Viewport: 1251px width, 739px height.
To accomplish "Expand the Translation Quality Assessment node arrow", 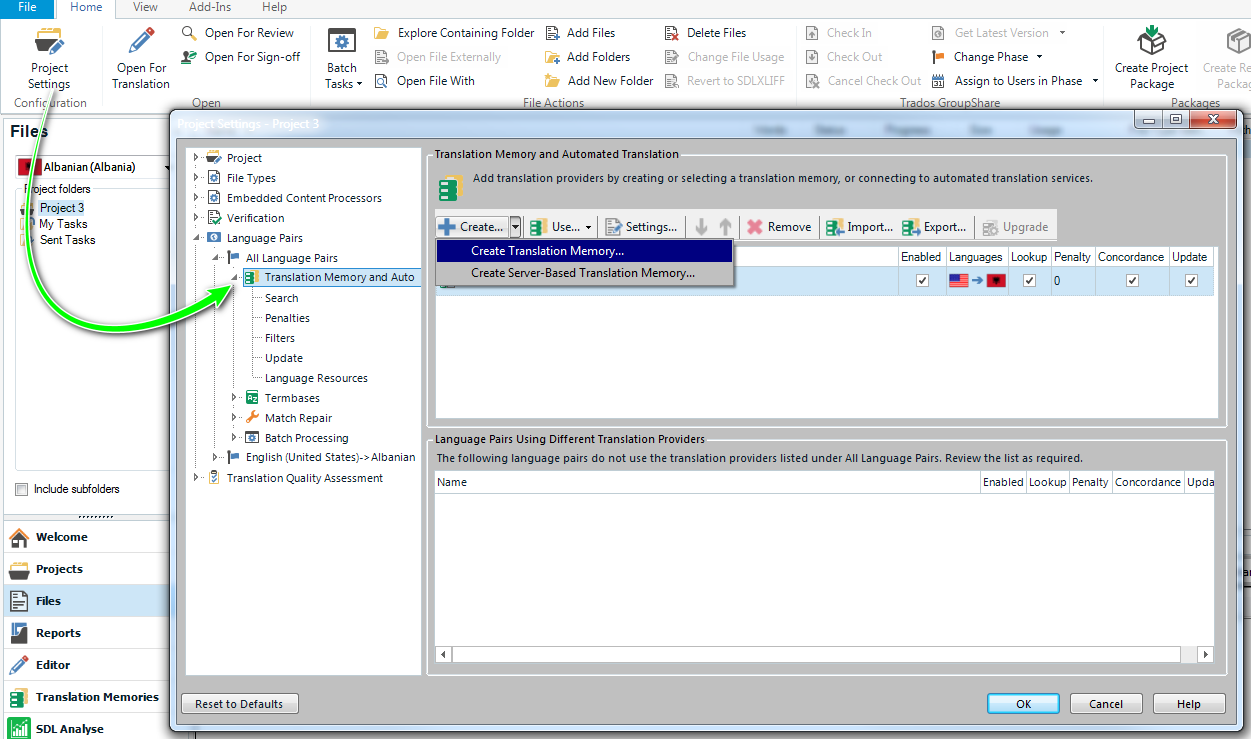I will [x=196, y=478].
